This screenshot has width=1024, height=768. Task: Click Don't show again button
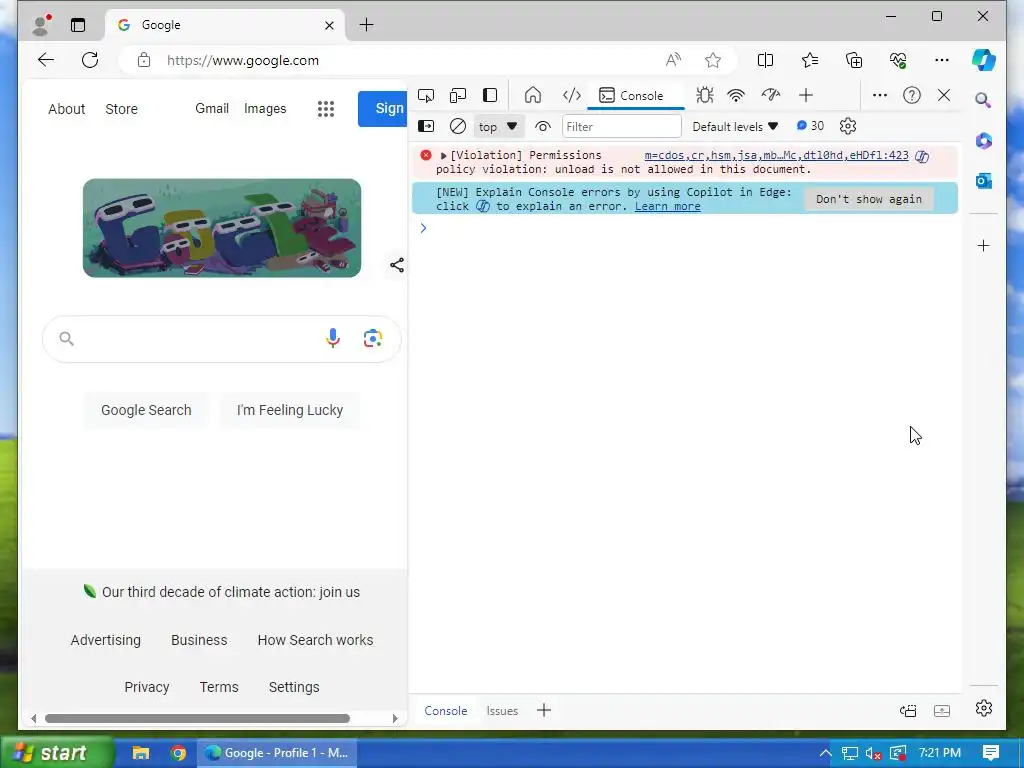coord(869,199)
